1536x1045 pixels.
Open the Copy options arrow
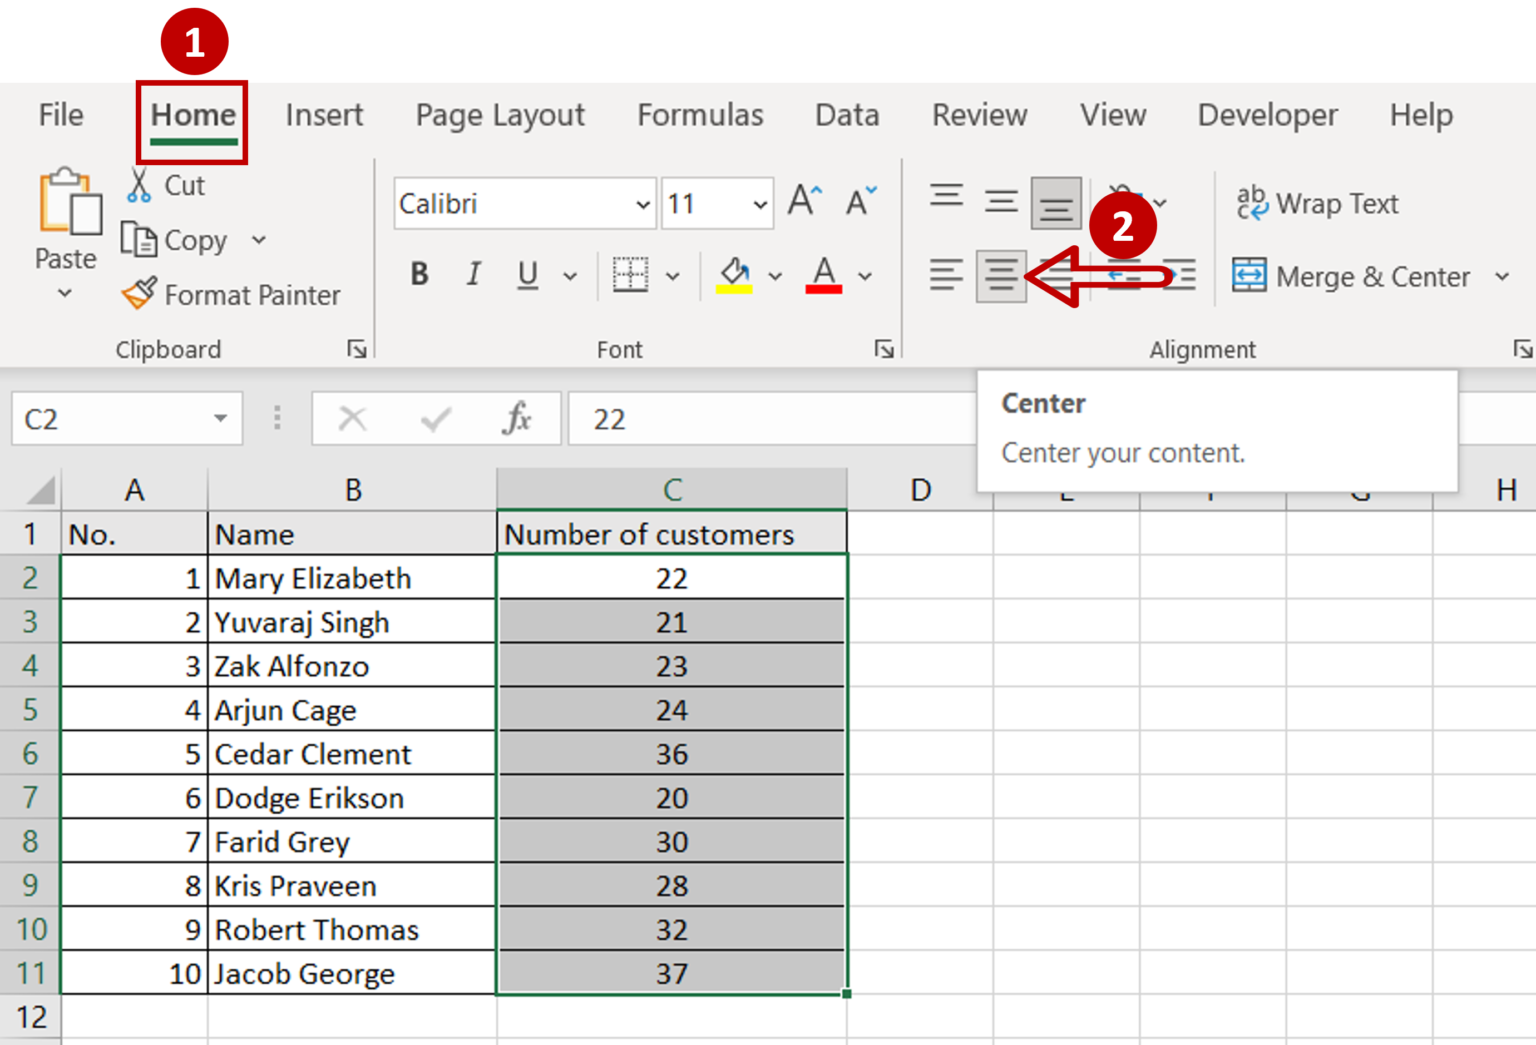259,240
